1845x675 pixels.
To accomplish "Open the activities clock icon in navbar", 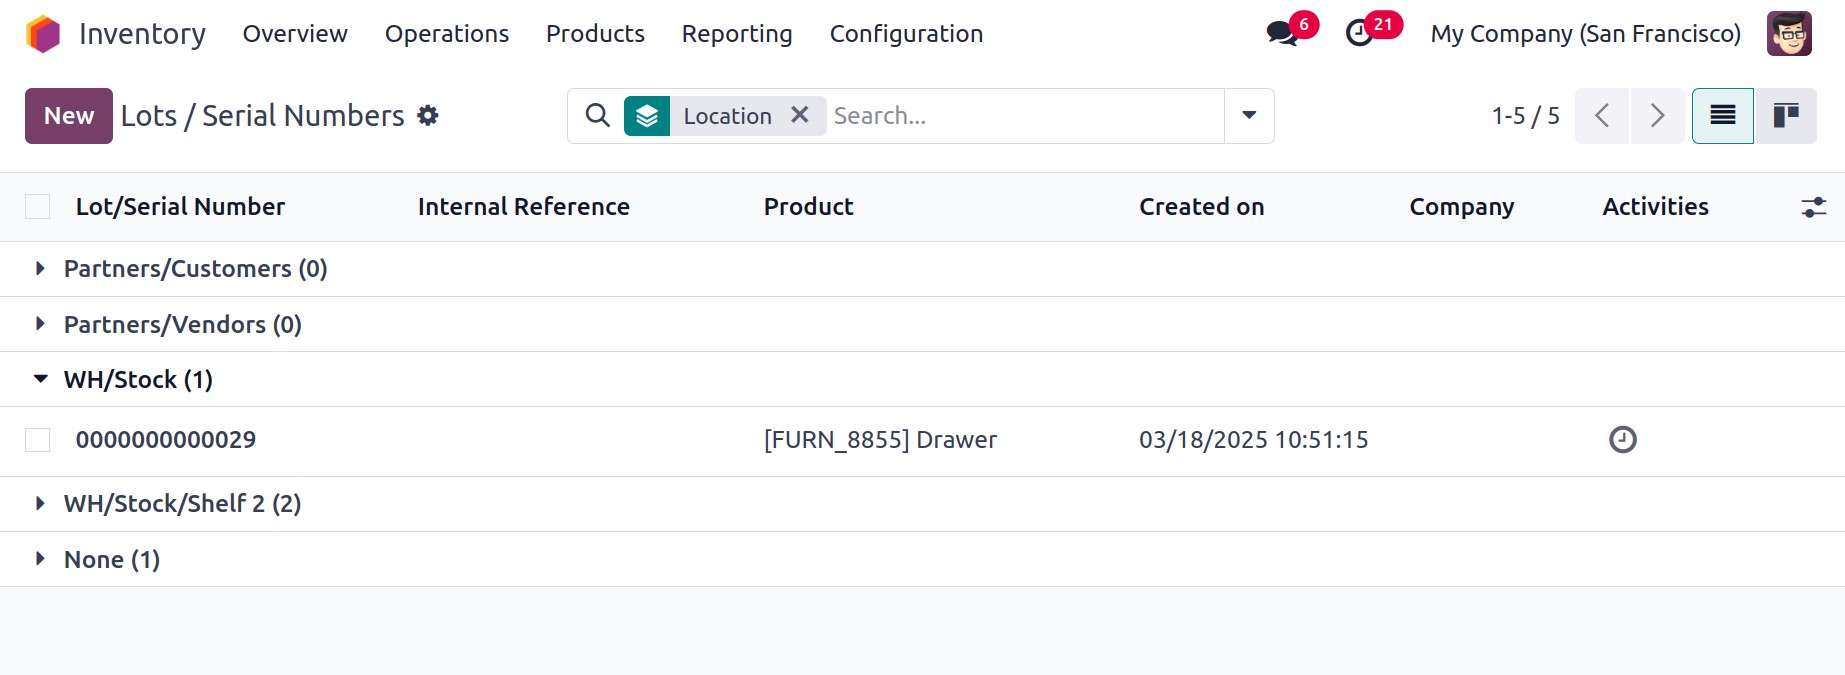I will [1359, 33].
